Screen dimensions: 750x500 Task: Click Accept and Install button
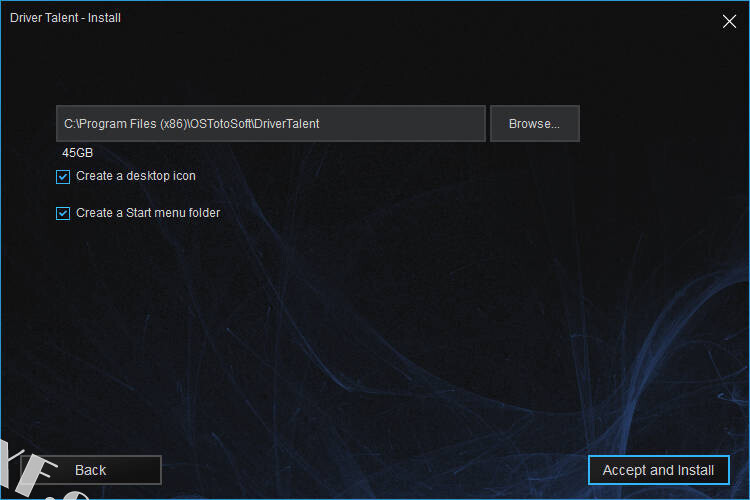658,470
